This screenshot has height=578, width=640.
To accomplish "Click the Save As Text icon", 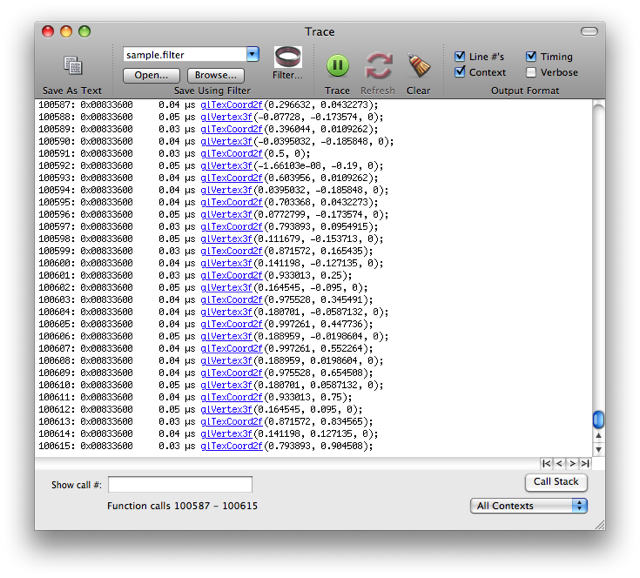I will click(72, 66).
